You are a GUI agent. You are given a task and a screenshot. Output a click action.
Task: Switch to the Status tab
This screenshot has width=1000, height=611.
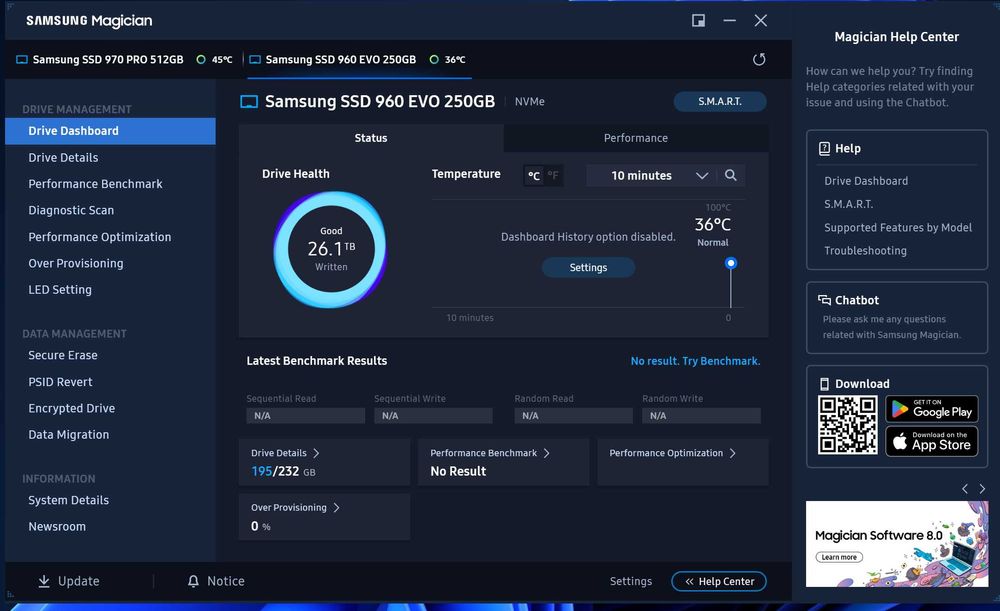point(371,138)
